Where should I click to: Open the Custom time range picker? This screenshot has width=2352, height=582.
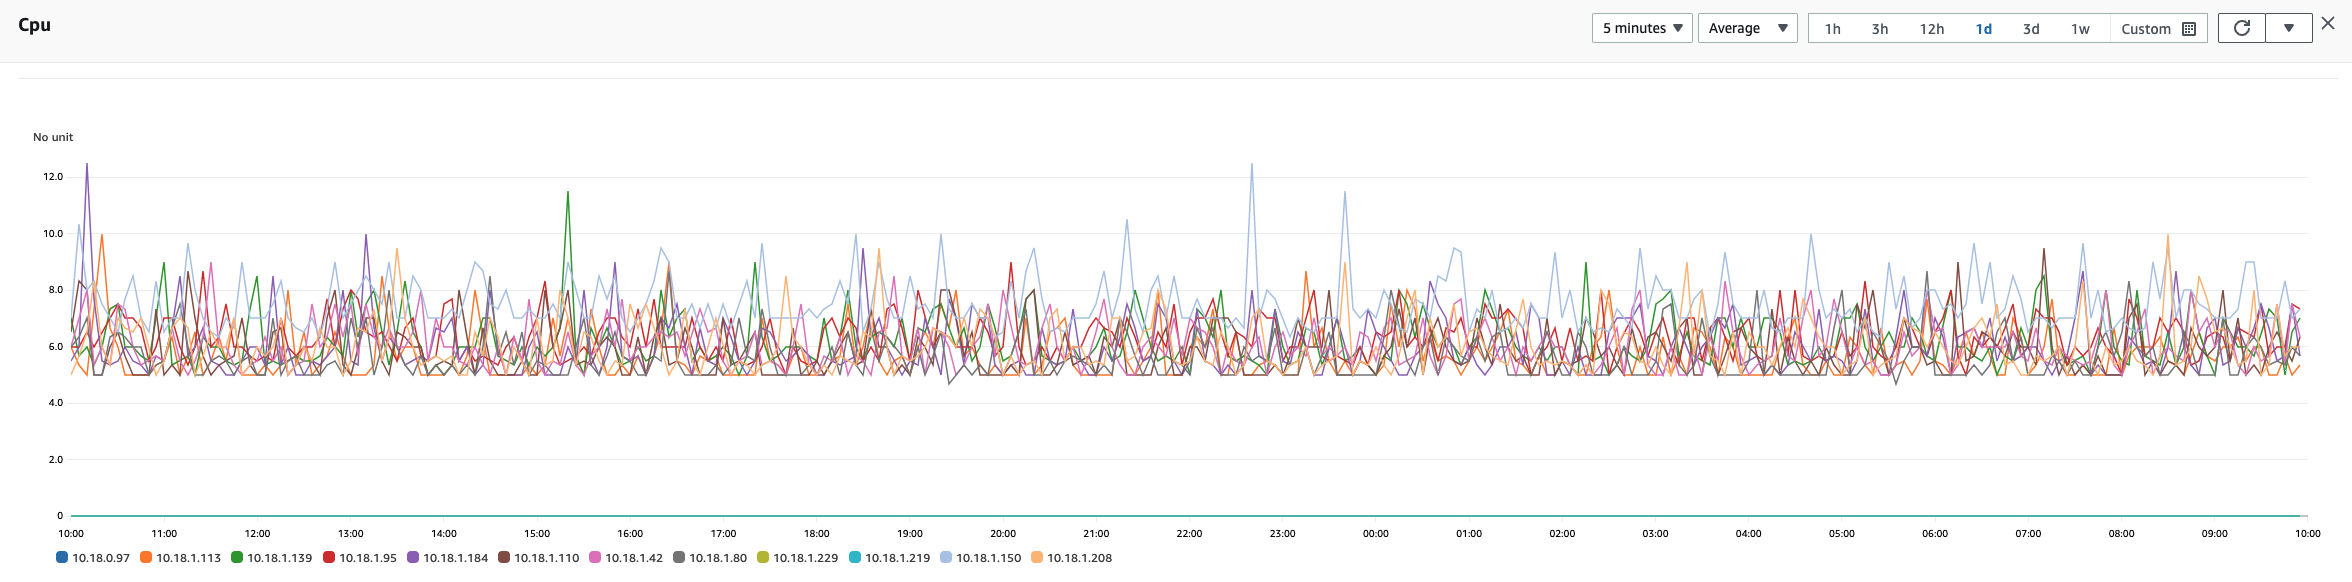[x=2158, y=29]
